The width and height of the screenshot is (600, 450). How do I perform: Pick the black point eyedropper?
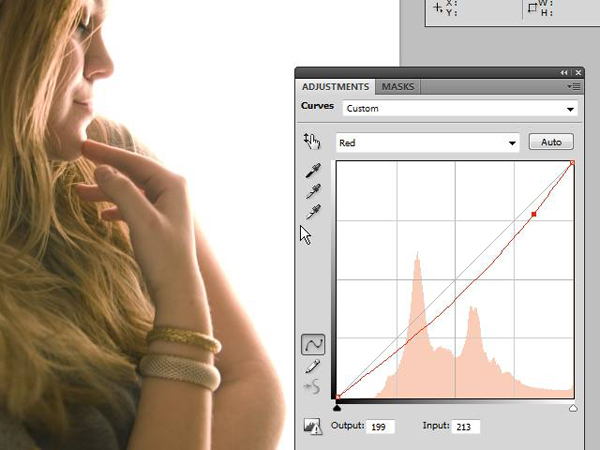click(x=313, y=171)
